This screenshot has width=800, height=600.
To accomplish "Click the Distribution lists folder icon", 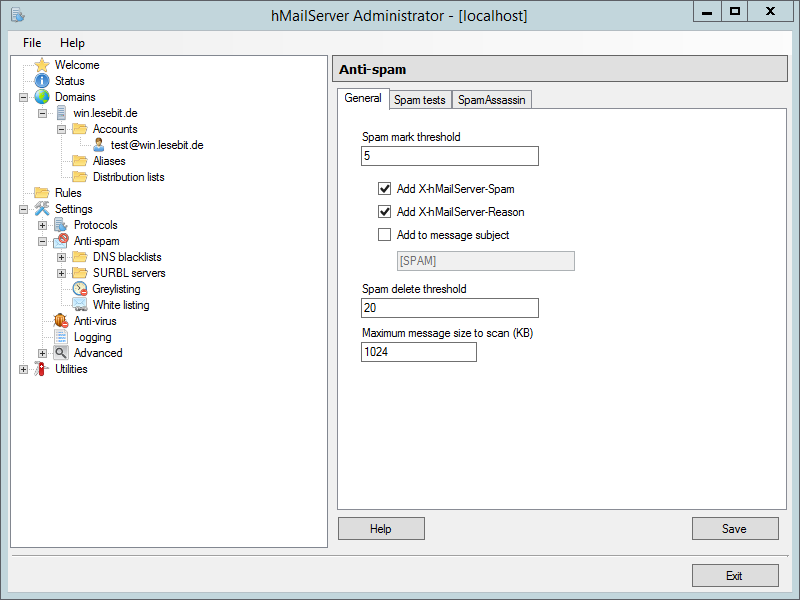I will coord(80,177).
